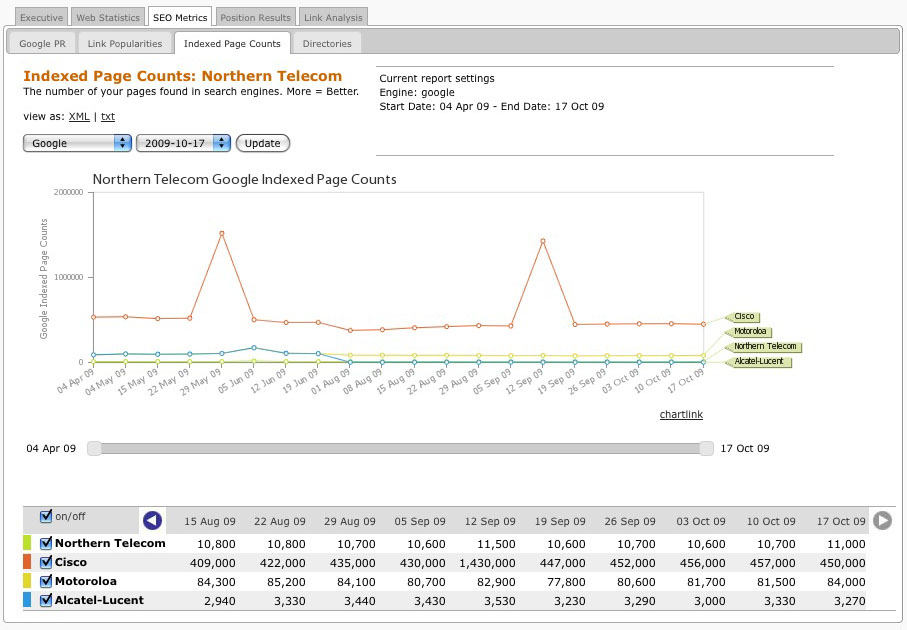Click the Cisco value 450,000

coord(843,563)
